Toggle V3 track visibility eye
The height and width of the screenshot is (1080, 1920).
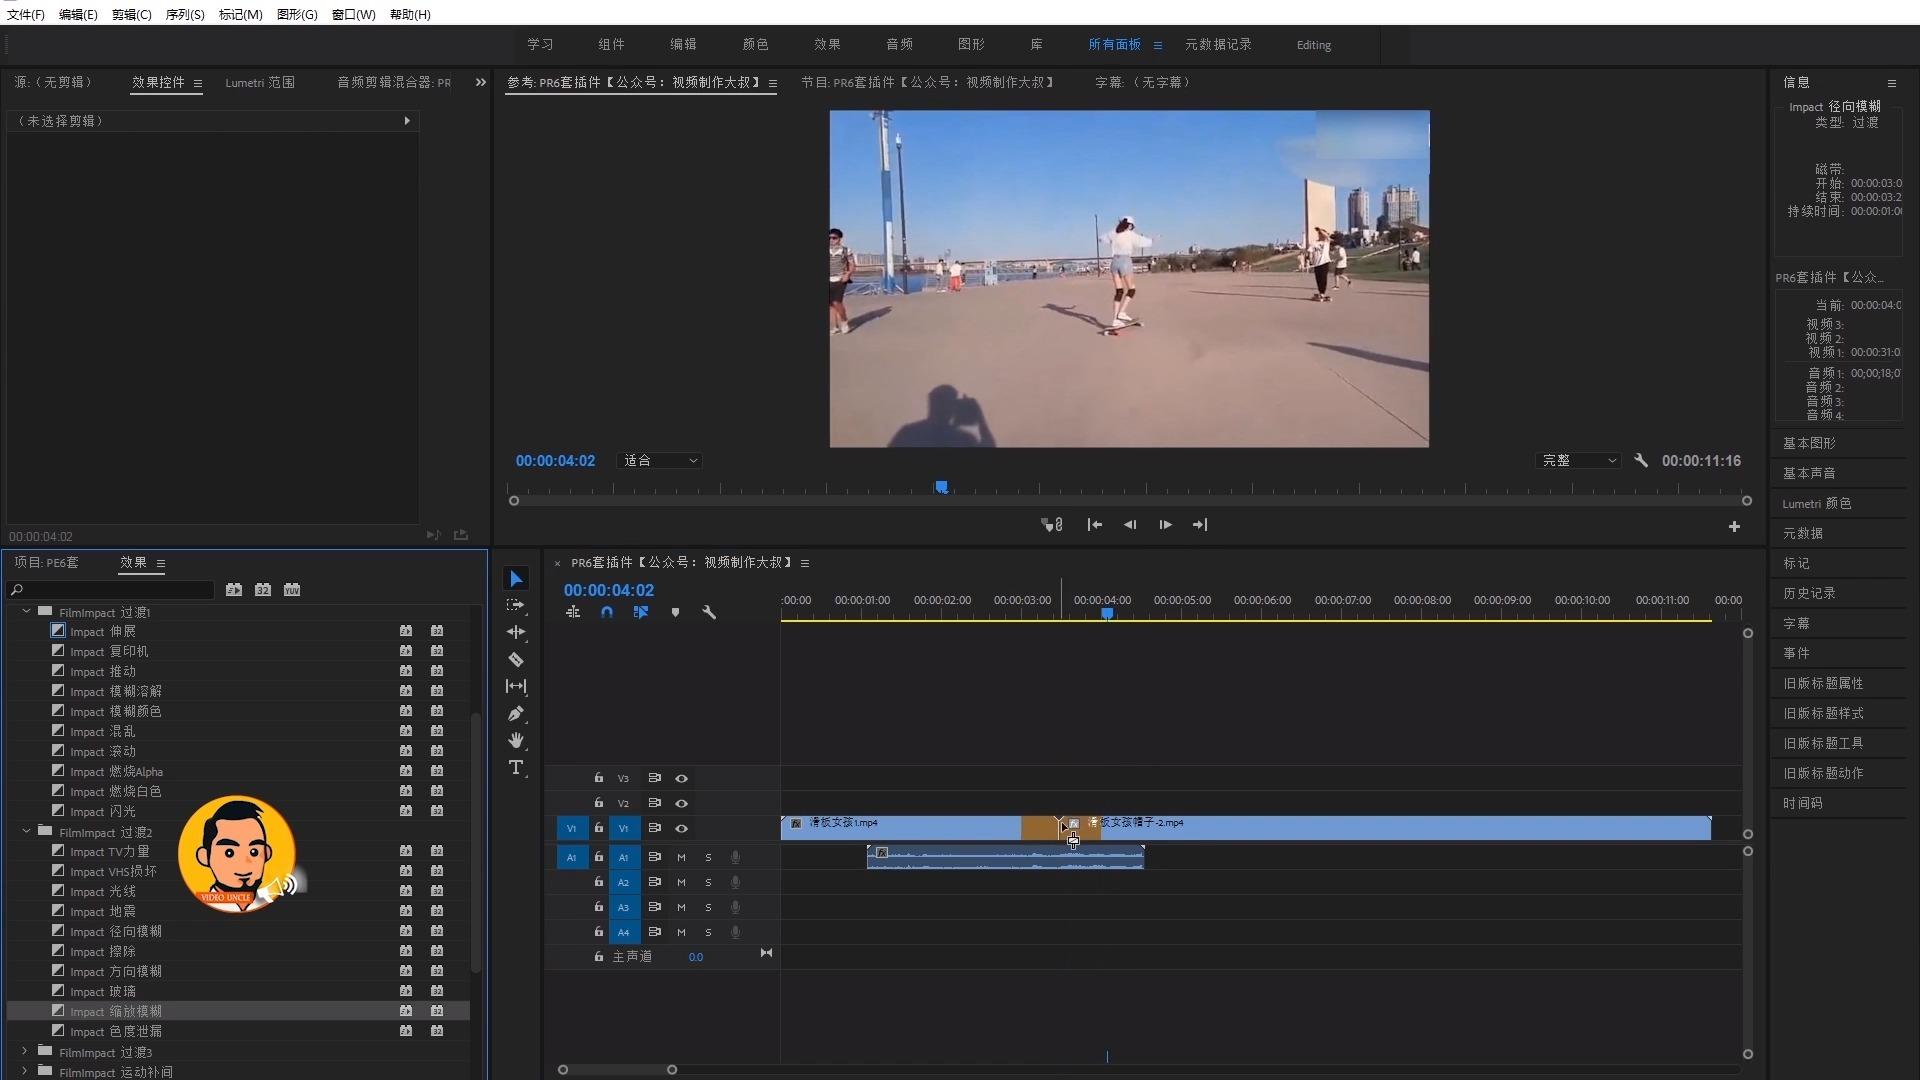click(681, 778)
